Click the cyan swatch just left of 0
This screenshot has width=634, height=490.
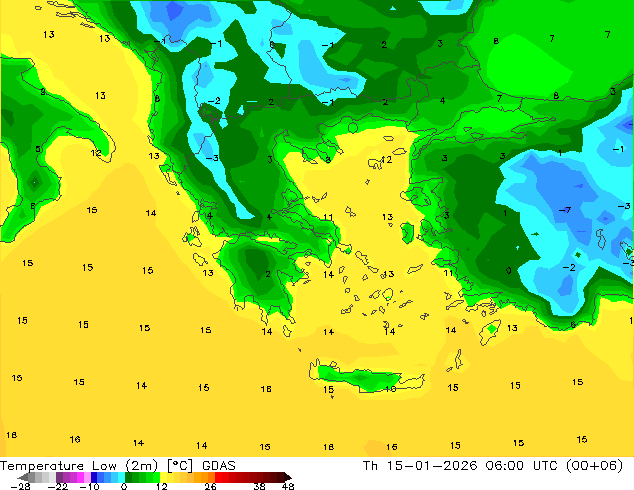click(x=121, y=477)
